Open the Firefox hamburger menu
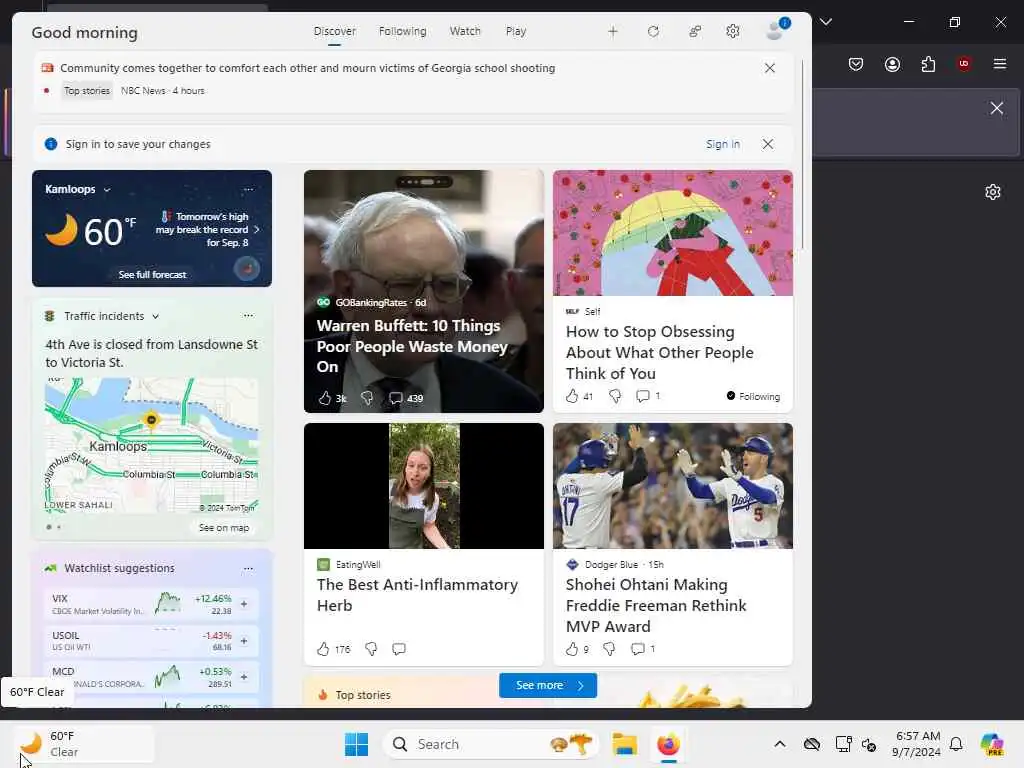 coord(999,64)
